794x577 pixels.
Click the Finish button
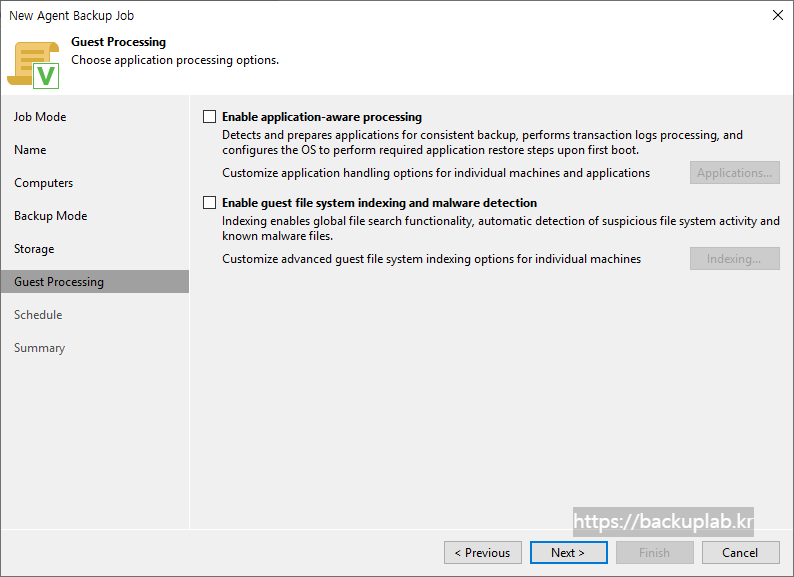655,553
